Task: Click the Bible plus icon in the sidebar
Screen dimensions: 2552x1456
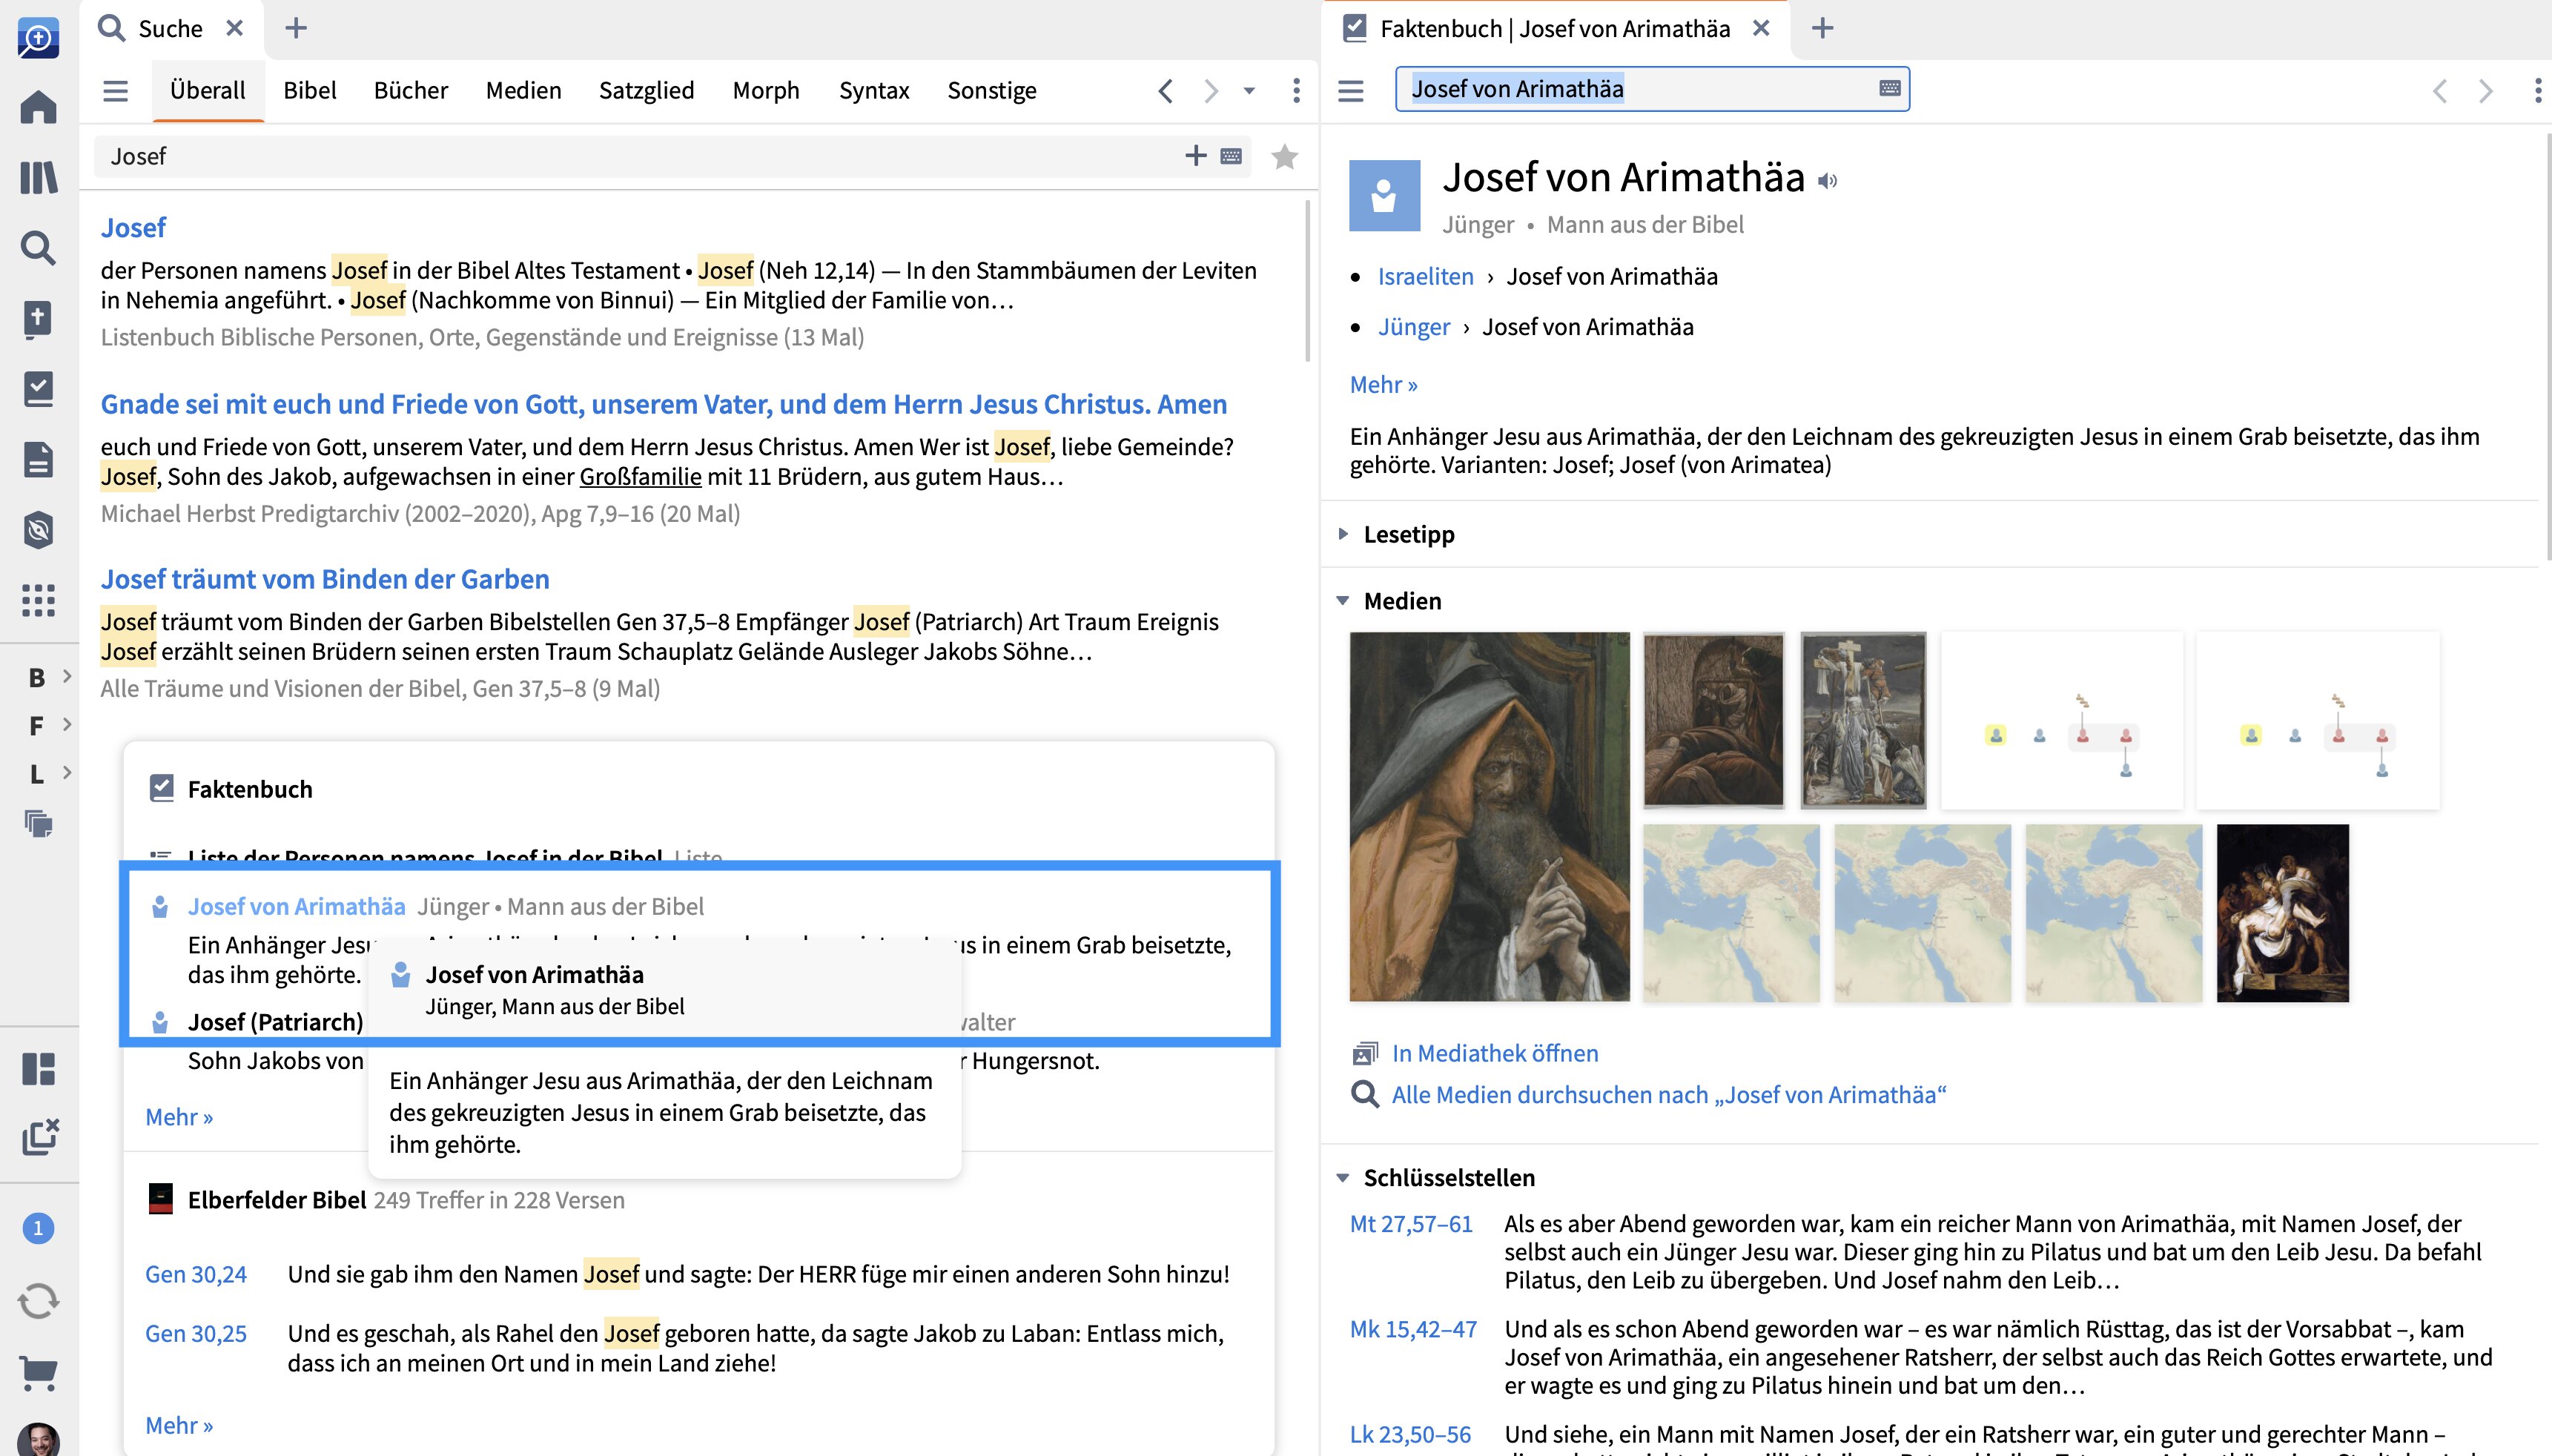Action: pyautogui.click(x=38, y=319)
